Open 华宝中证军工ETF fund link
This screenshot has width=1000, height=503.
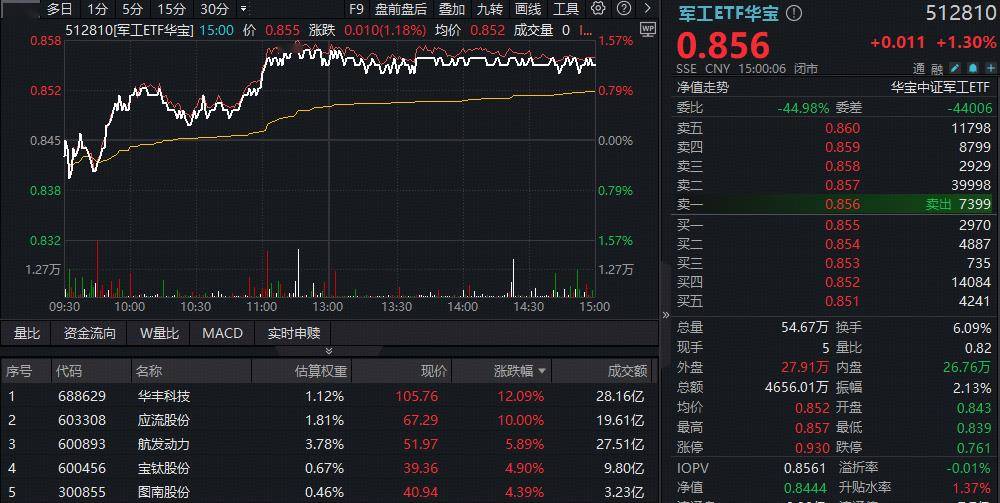941,87
